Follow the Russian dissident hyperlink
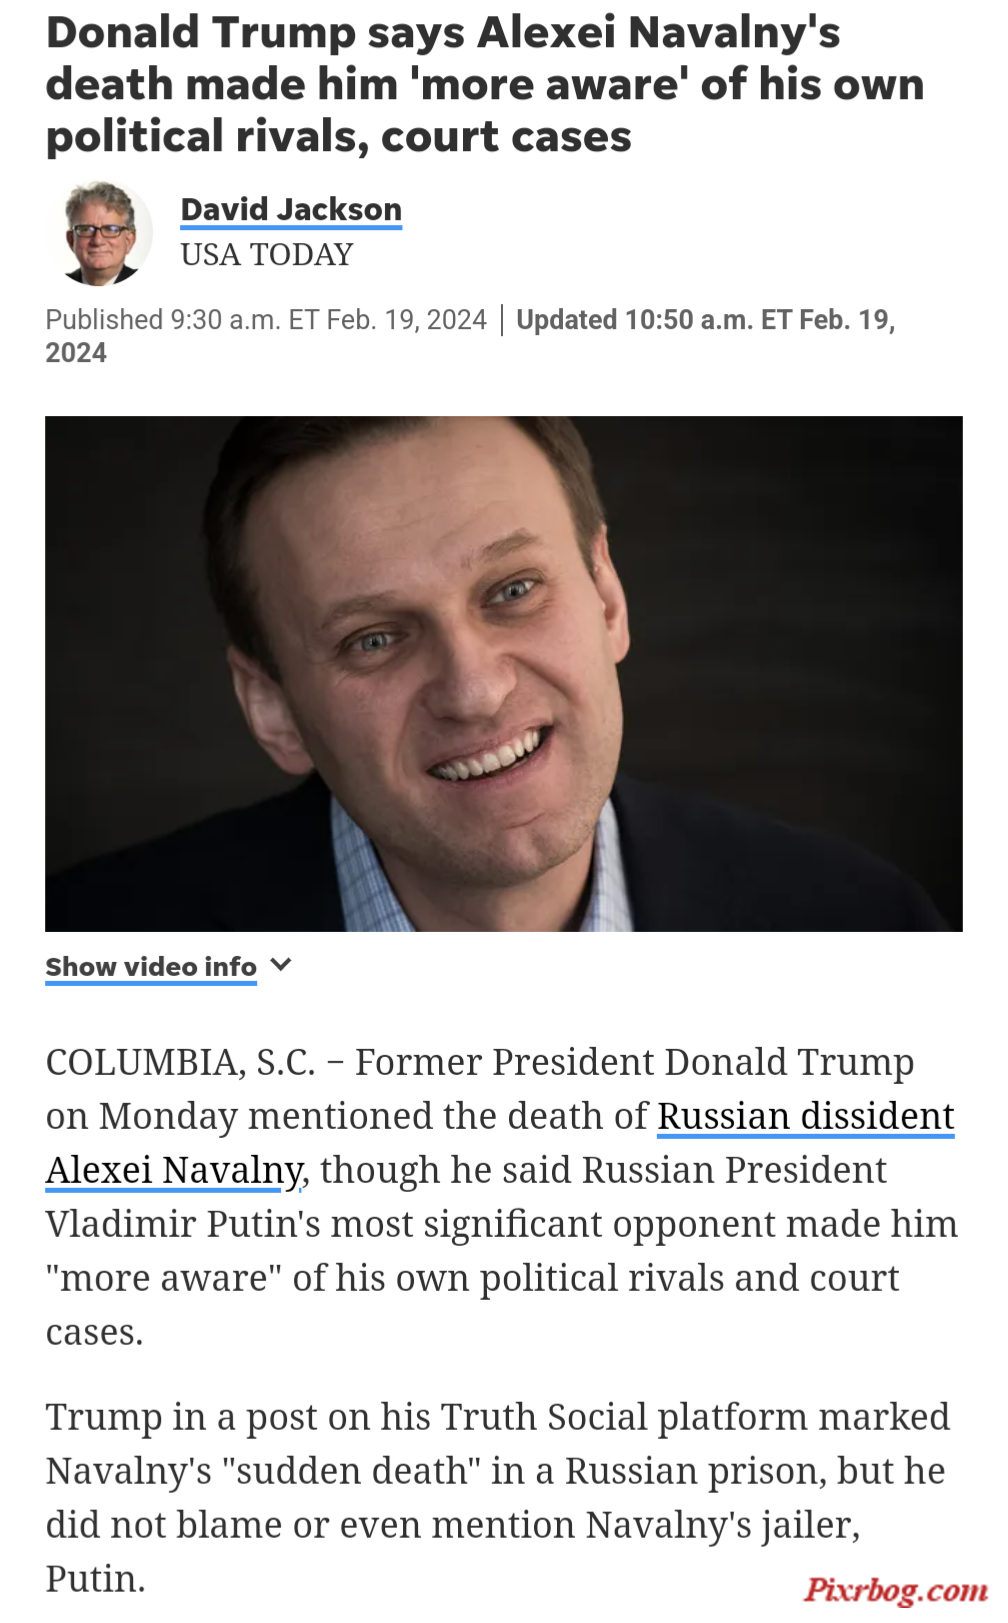Screen dimensions: 1008x1623 [806, 1116]
